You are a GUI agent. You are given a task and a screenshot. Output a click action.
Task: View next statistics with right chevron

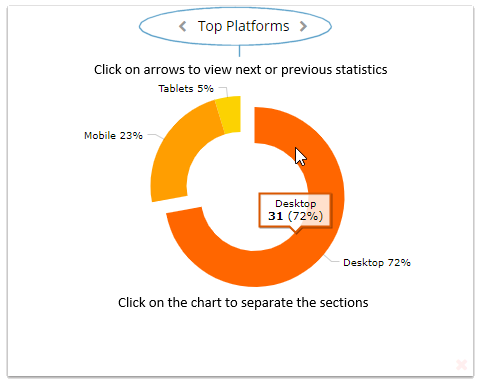click(x=303, y=26)
